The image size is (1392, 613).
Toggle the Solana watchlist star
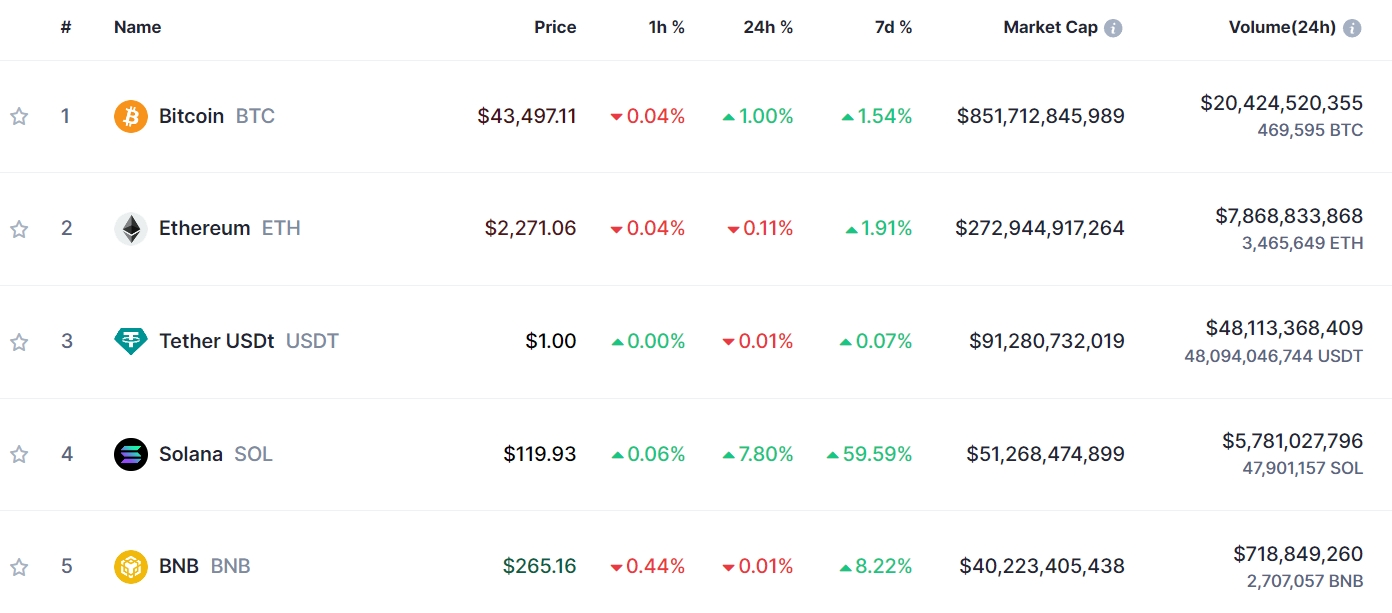point(19,454)
